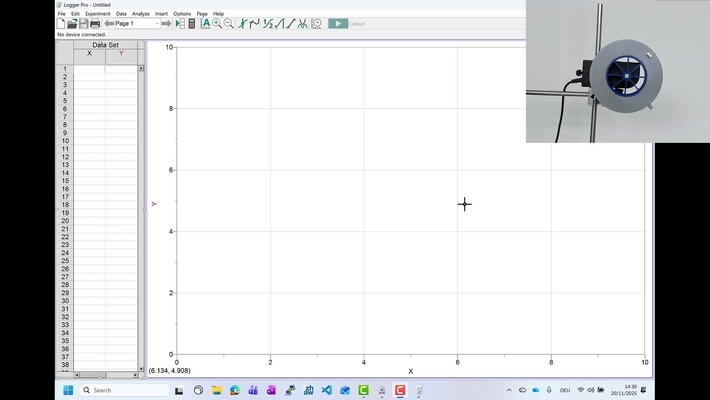Open the green Camtasia taskbar icon
Image resolution: width=710 pixels, height=400 pixels.
[363, 390]
